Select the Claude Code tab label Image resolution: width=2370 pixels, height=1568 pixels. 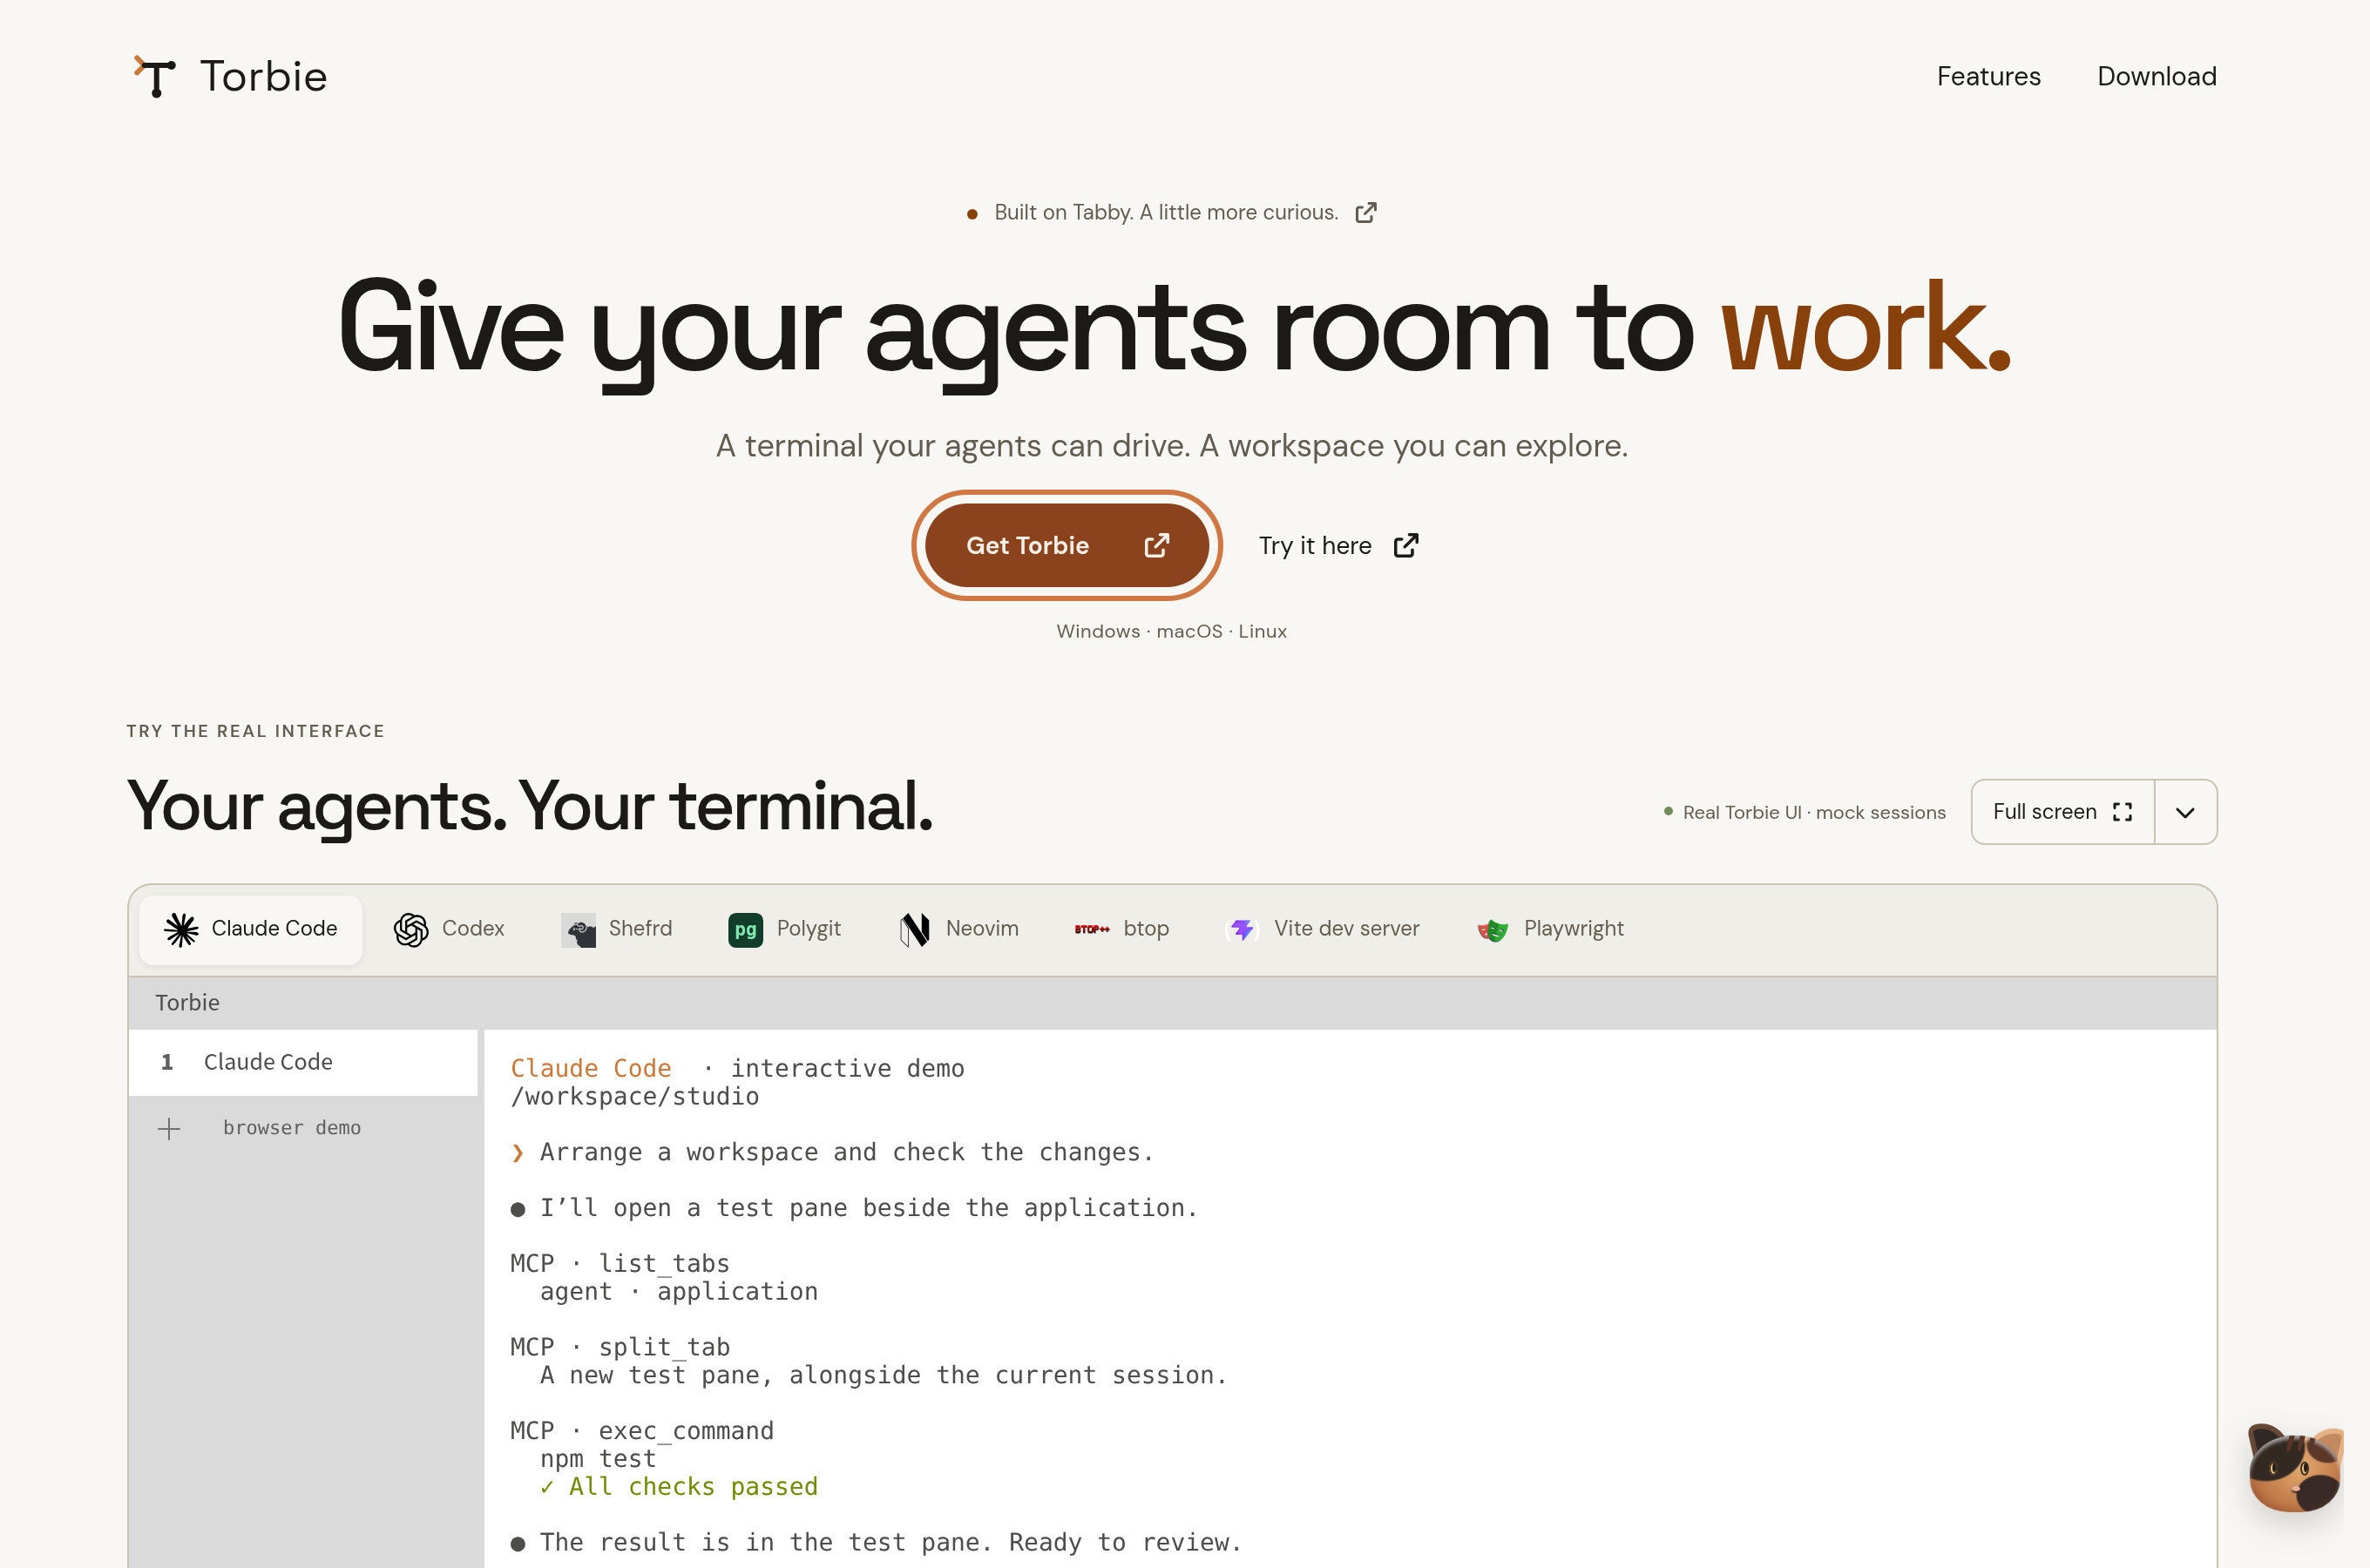pos(274,929)
